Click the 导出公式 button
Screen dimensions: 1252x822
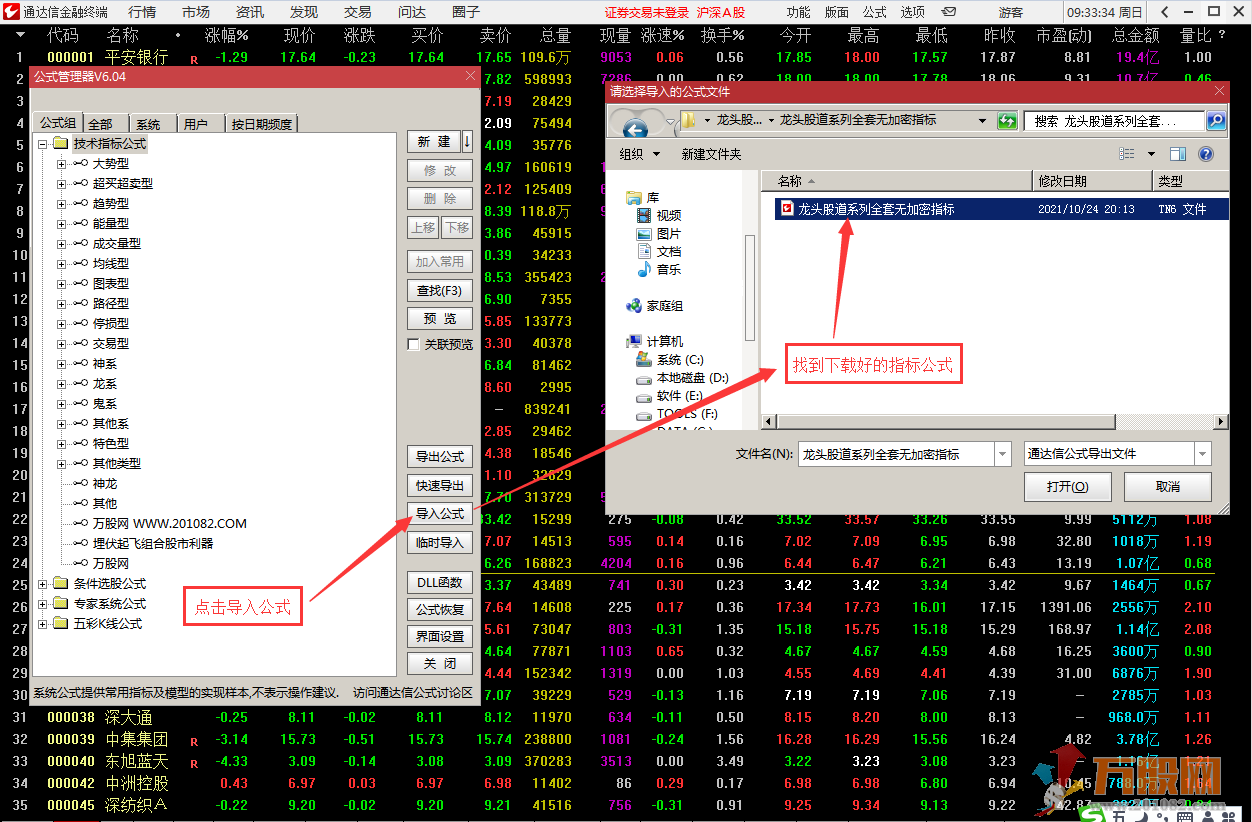[440, 457]
